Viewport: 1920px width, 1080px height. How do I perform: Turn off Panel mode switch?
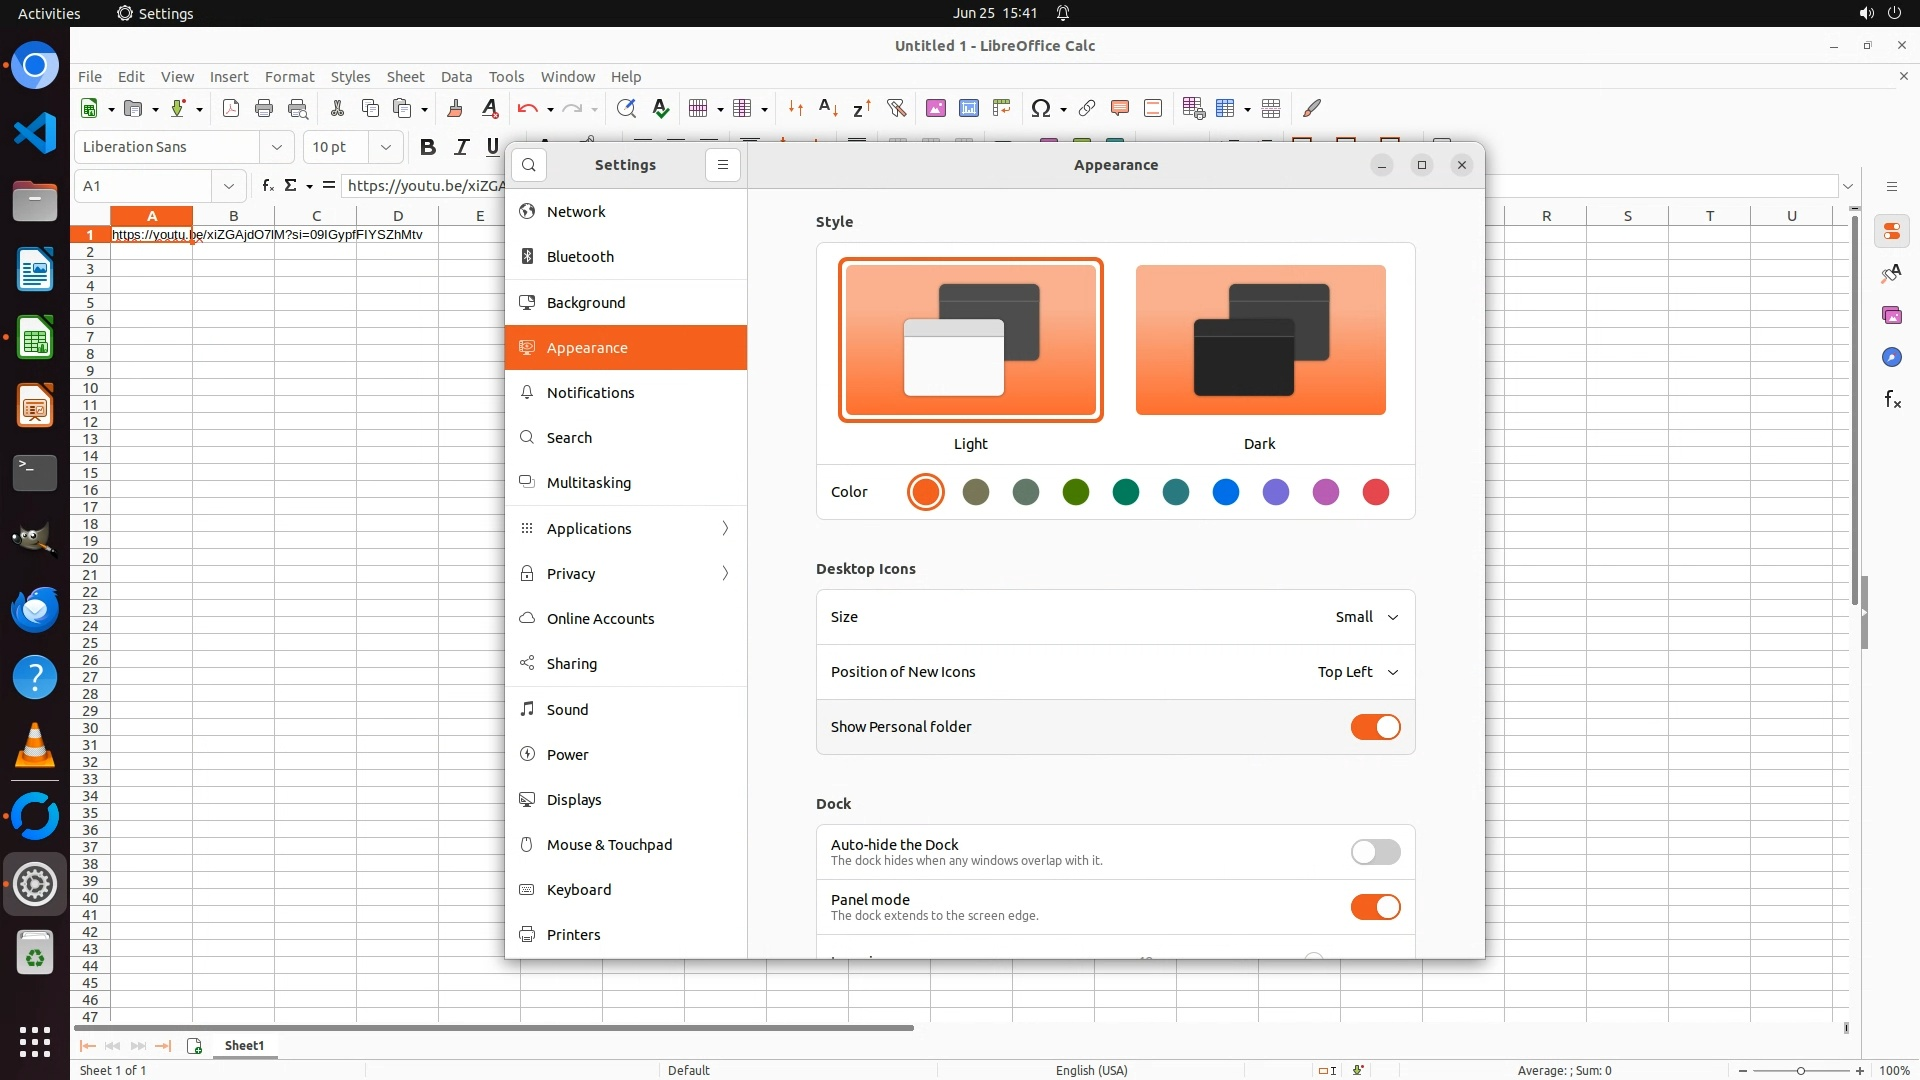pos(1375,907)
